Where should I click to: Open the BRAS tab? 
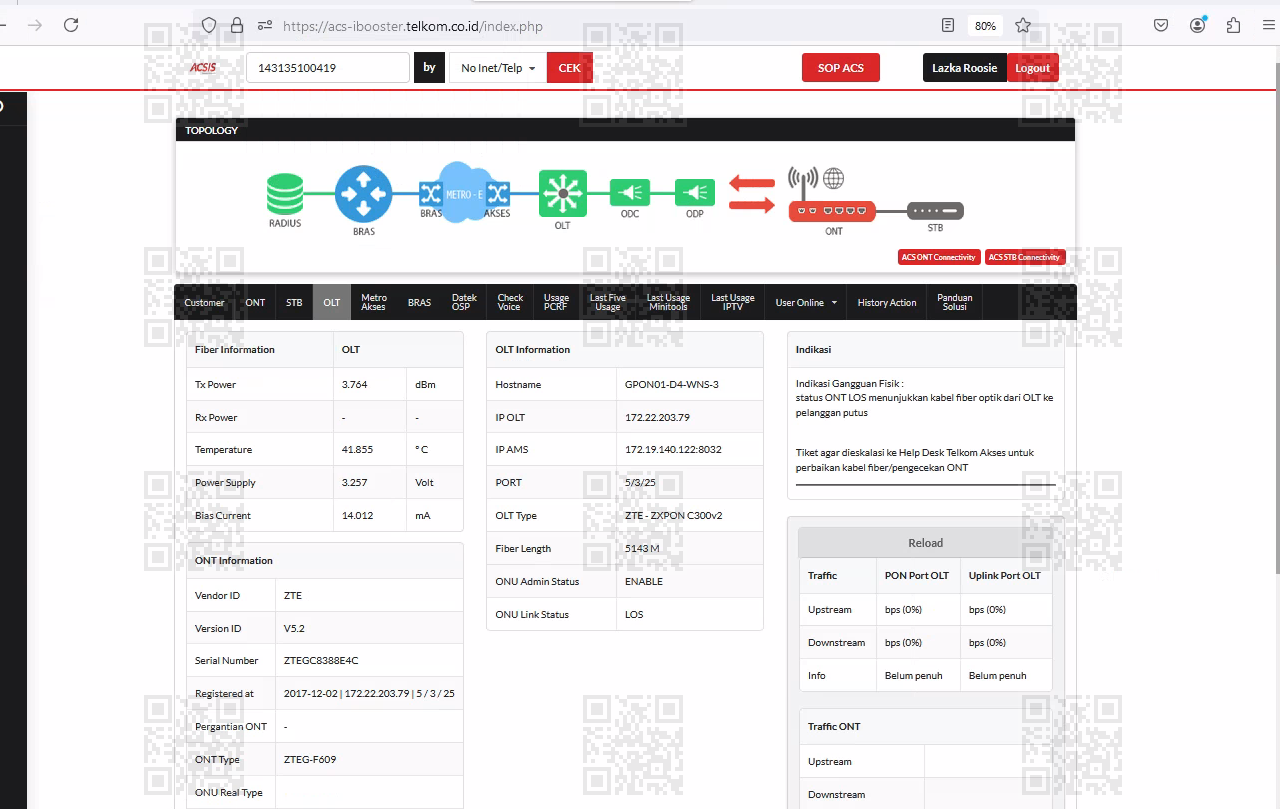point(419,302)
